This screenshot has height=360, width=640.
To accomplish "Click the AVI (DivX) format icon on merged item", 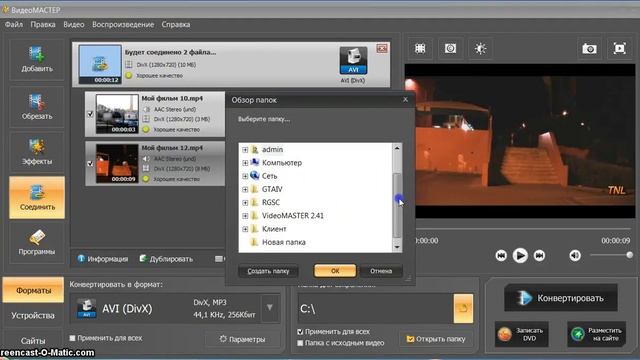I will coord(353,61).
